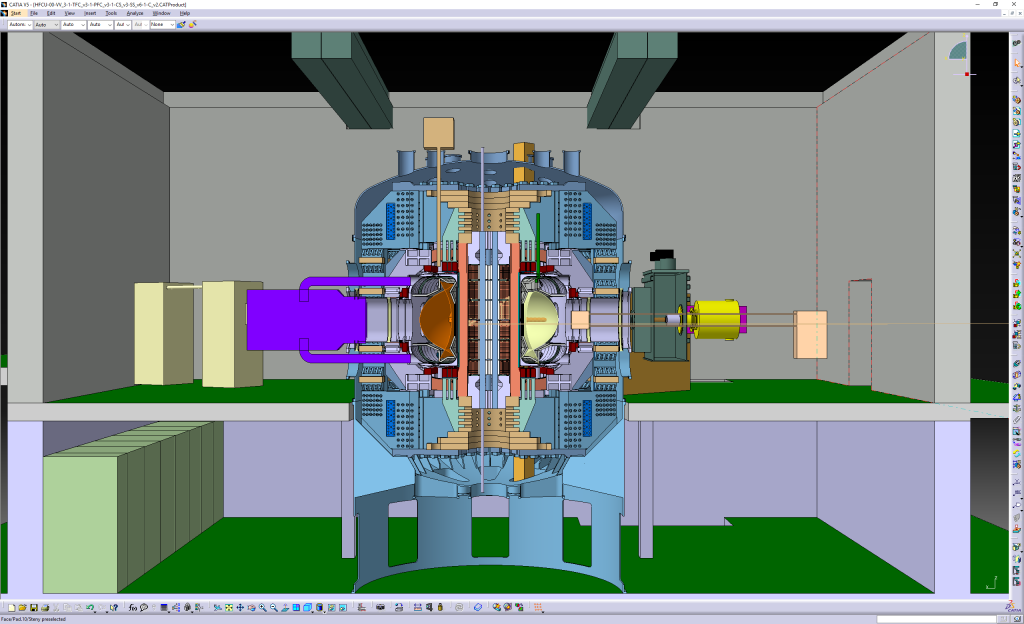Switch to Isometric View

pos(308,605)
